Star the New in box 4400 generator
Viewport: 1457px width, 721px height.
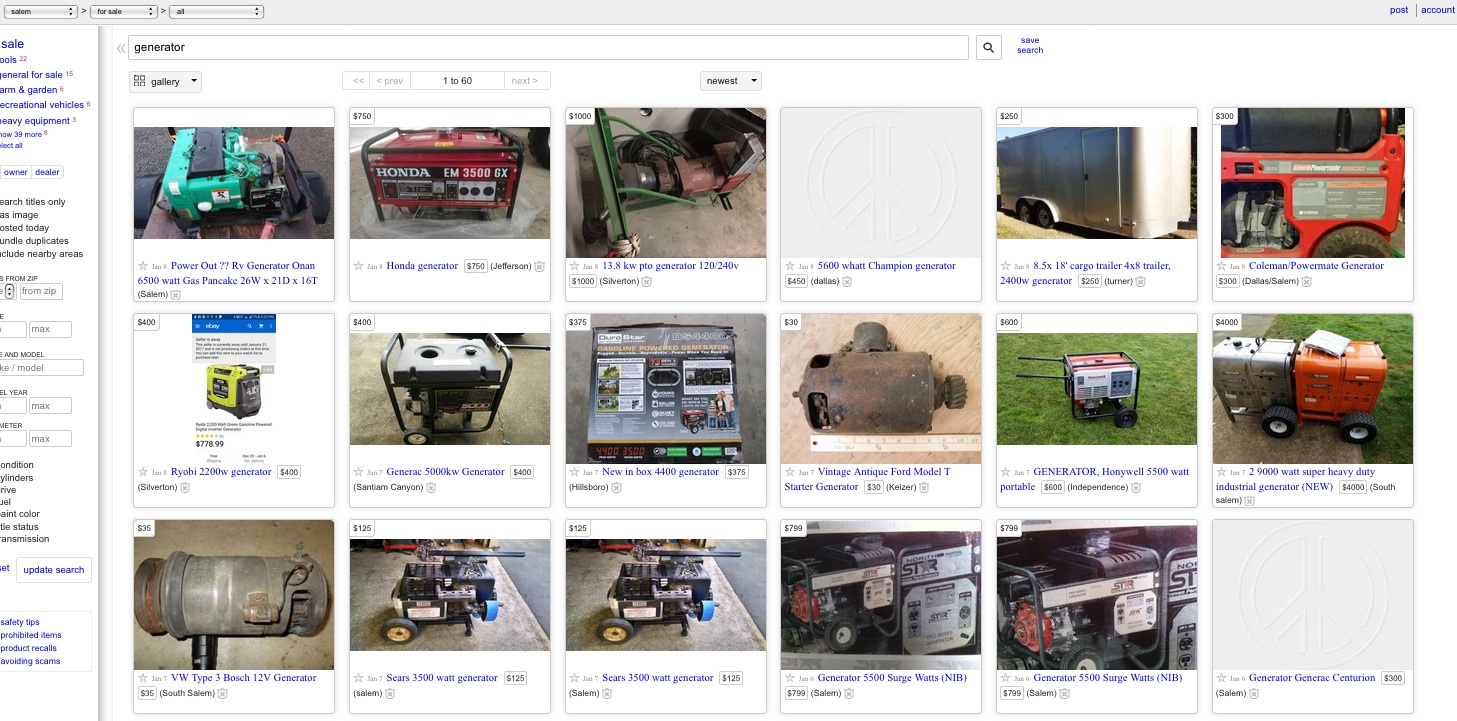click(x=574, y=472)
